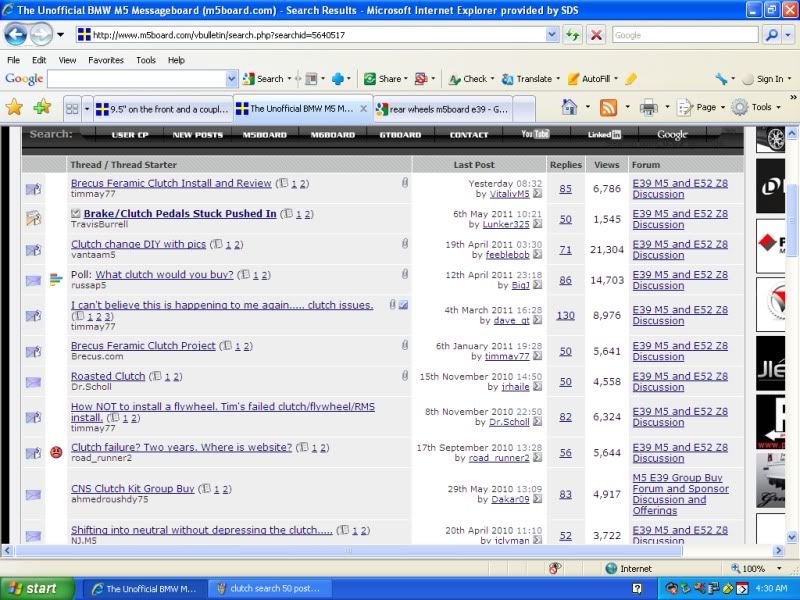This screenshot has height=600, width=800.
Task: Click the USER CP navigation button
Action: coord(130,135)
